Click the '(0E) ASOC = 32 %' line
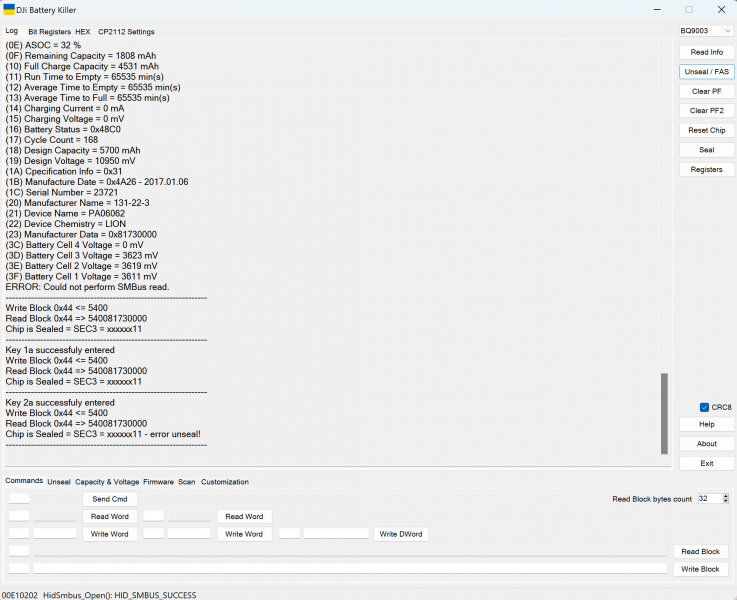The width and height of the screenshot is (737, 600). 43,45
